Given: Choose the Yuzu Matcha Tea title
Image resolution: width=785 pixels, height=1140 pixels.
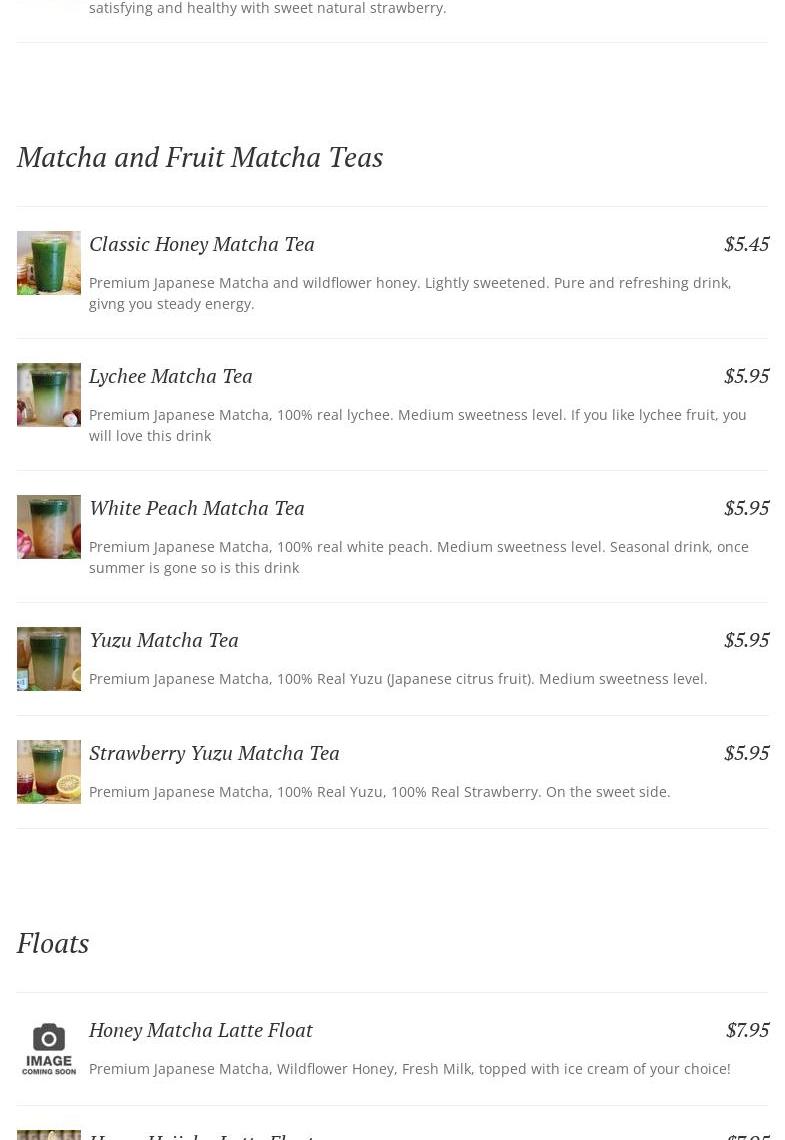Looking at the screenshot, I should tap(164, 640).
